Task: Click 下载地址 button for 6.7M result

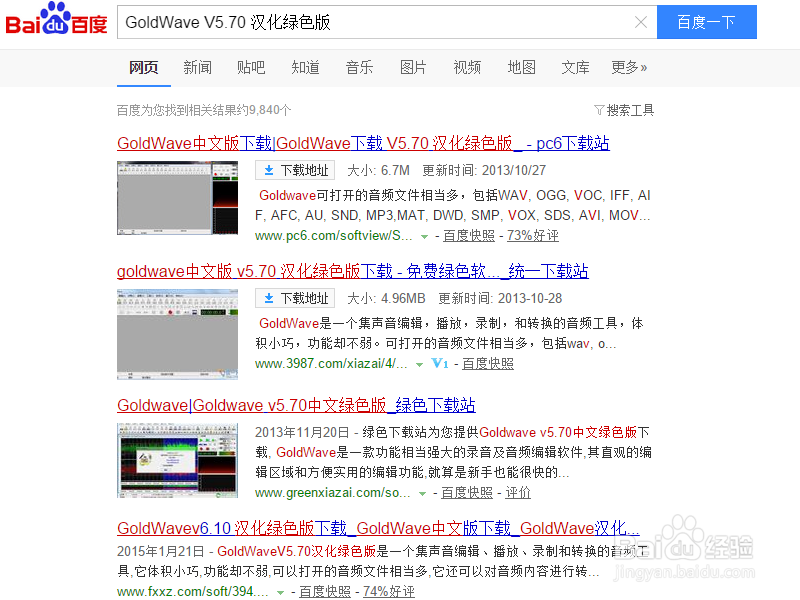Action: click(x=295, y=170)
